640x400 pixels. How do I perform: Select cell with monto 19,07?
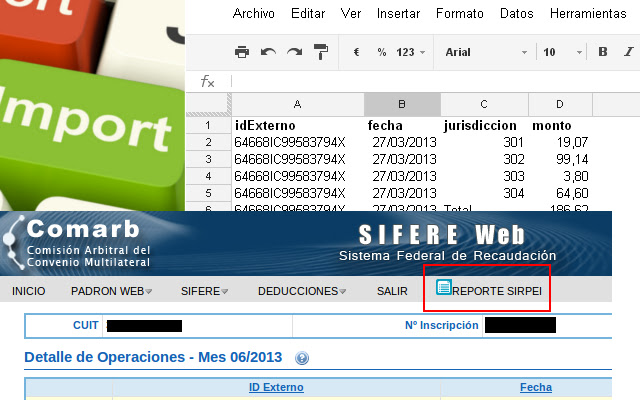tap(560, 142)
